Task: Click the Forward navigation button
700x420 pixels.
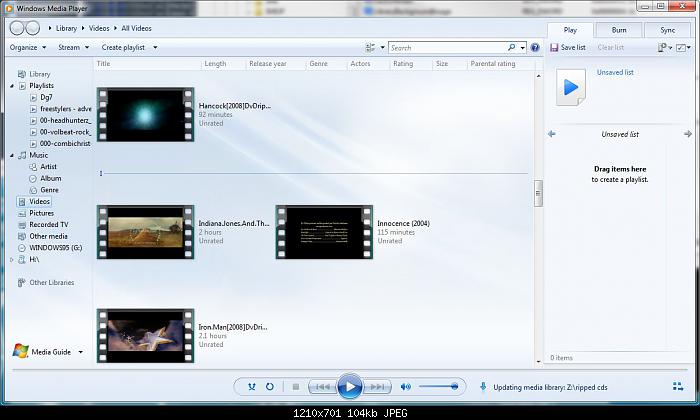Action: coord(33,28)
